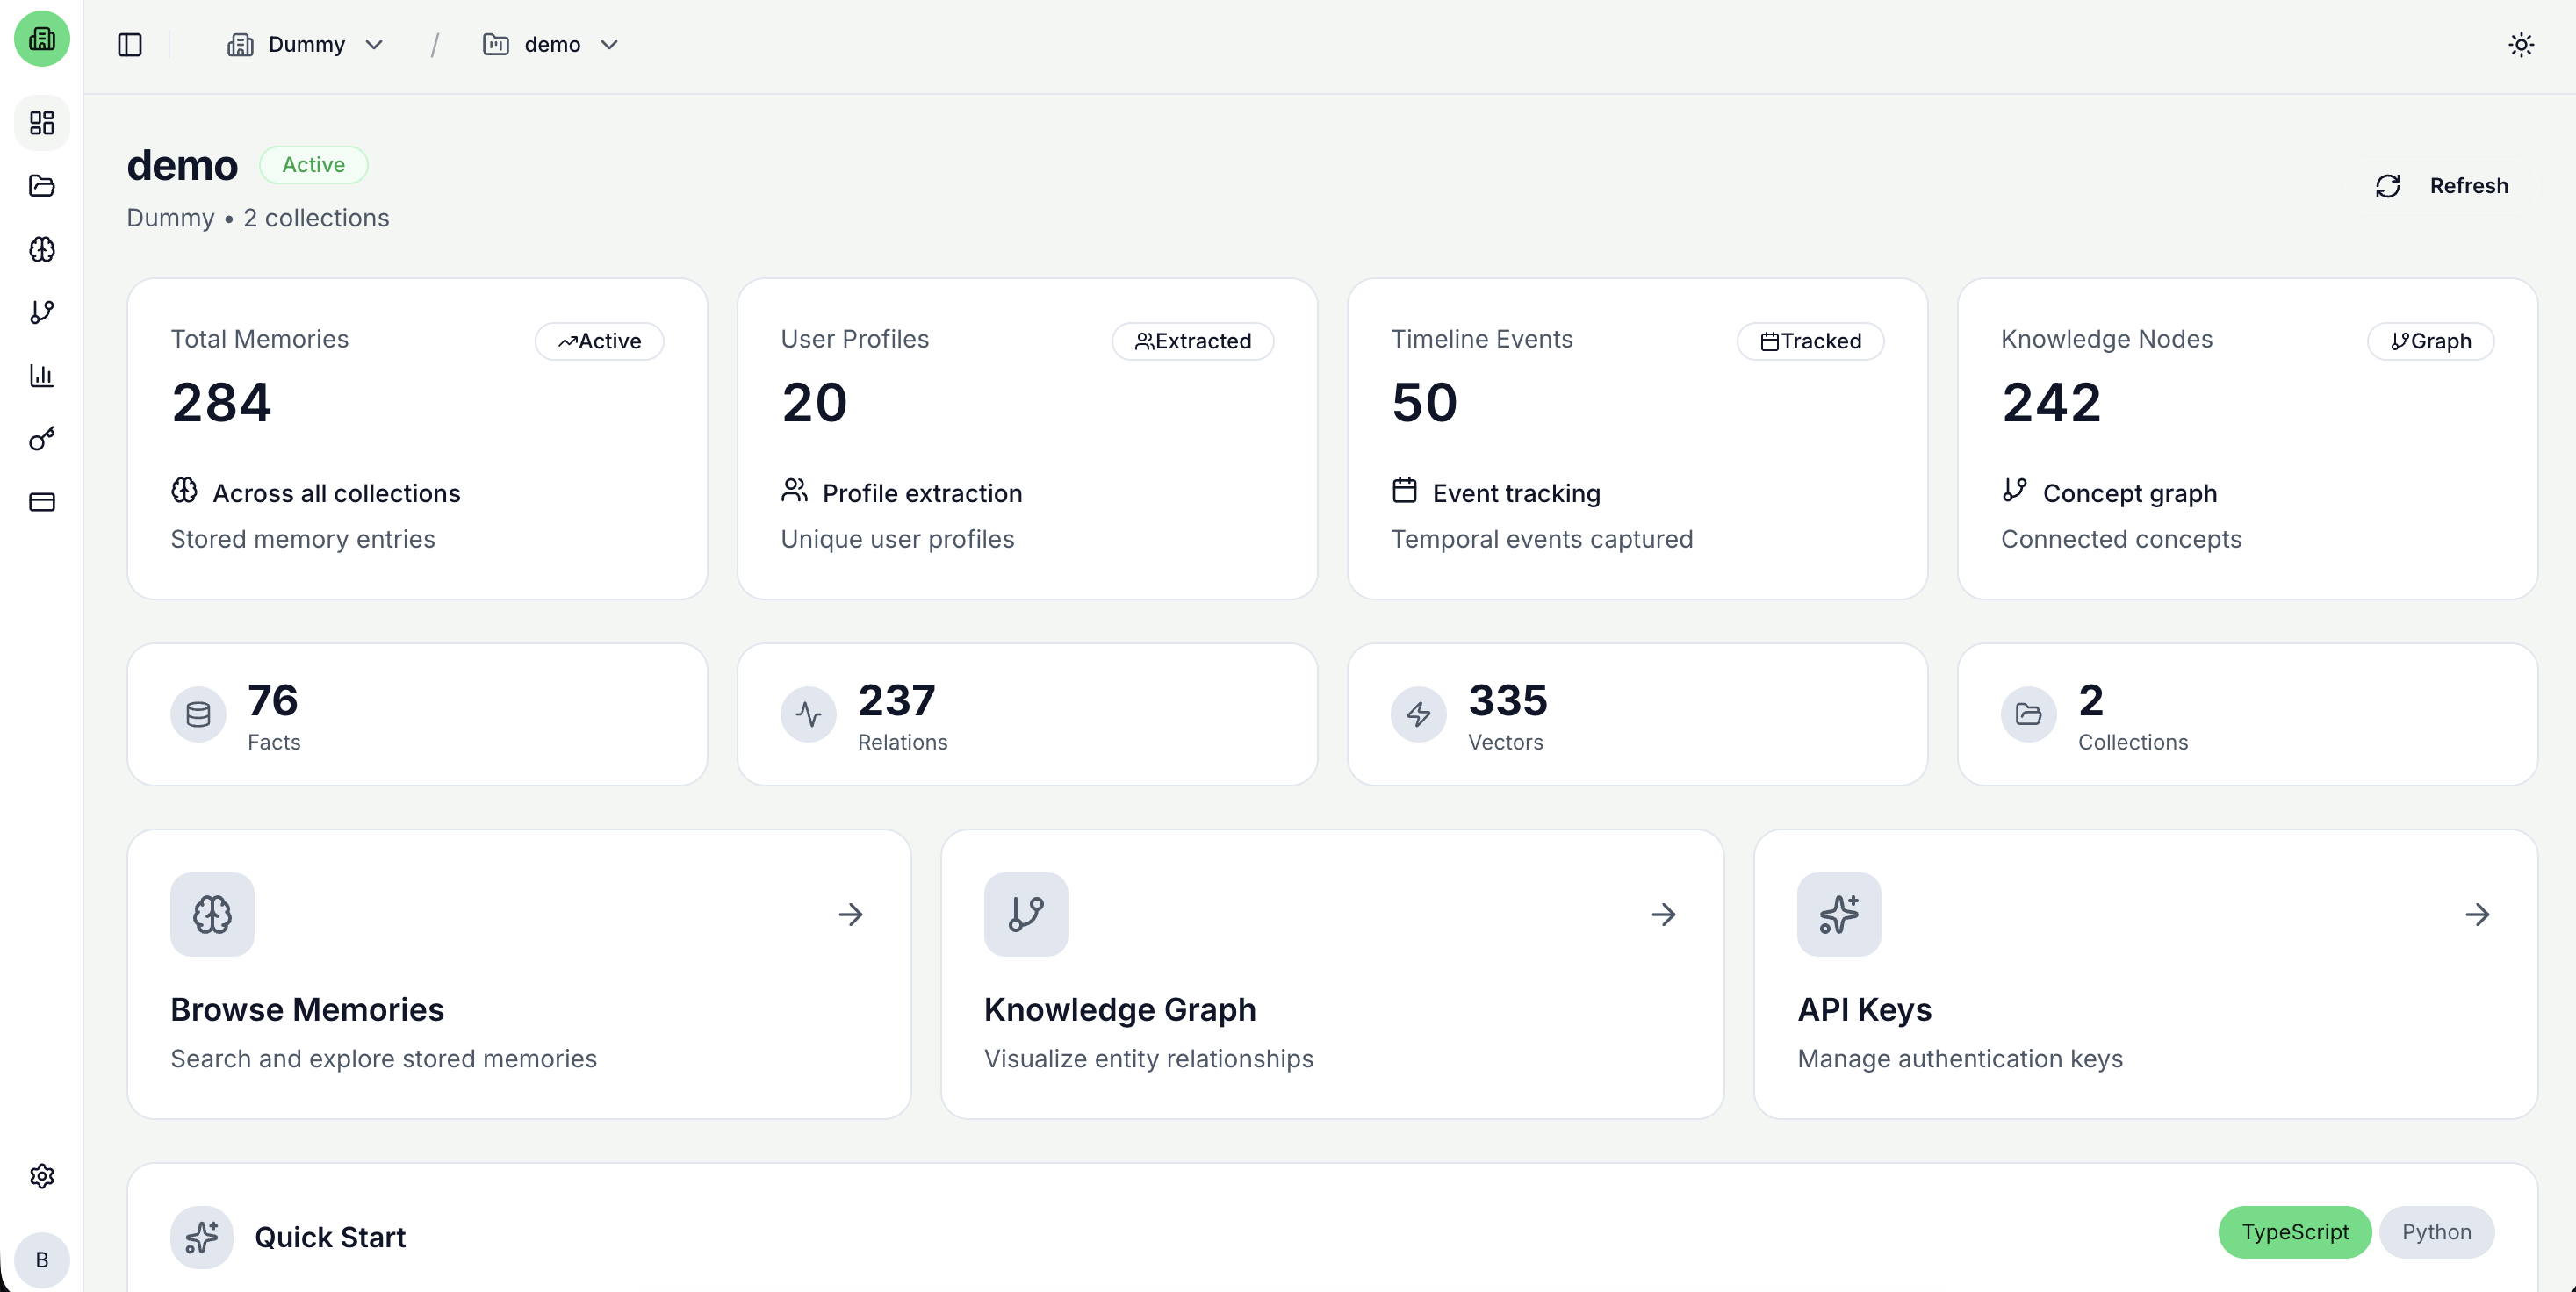
Task: Open Settings via the gear icon
Action: [x=41, y=1175]
